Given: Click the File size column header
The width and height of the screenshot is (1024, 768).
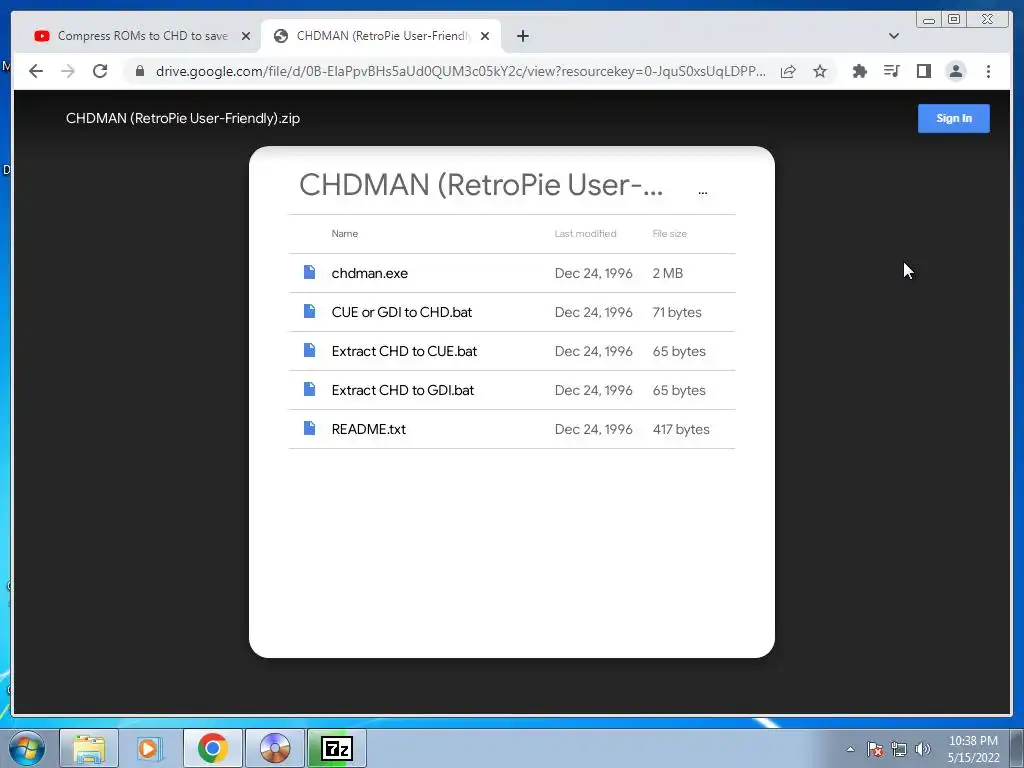Looking at the screenshot, I should 669,234.
